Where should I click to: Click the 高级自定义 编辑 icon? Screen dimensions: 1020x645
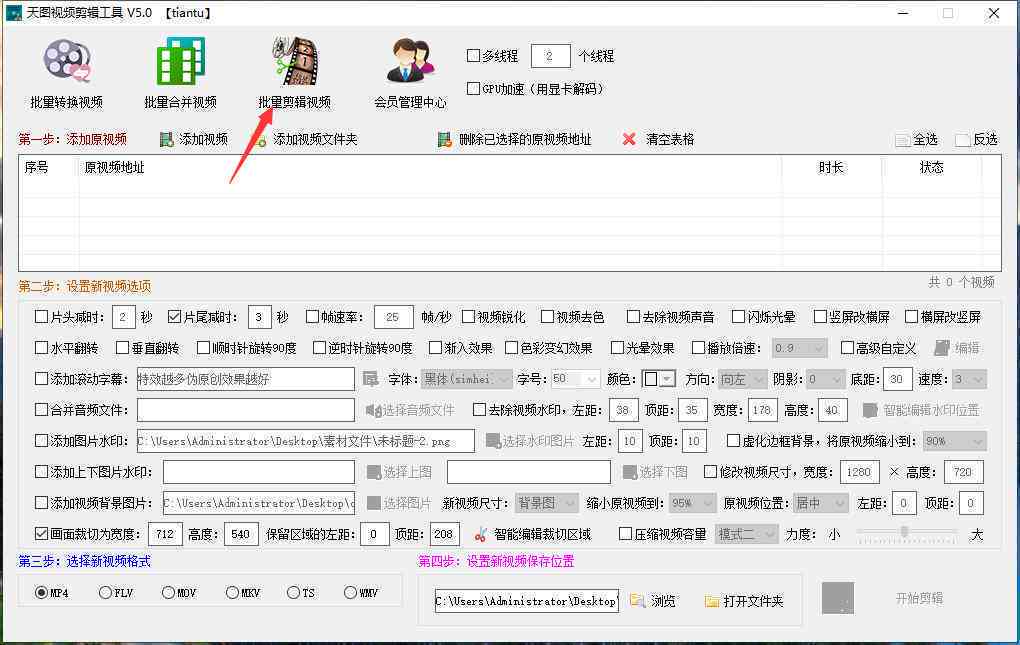point(942,348)
